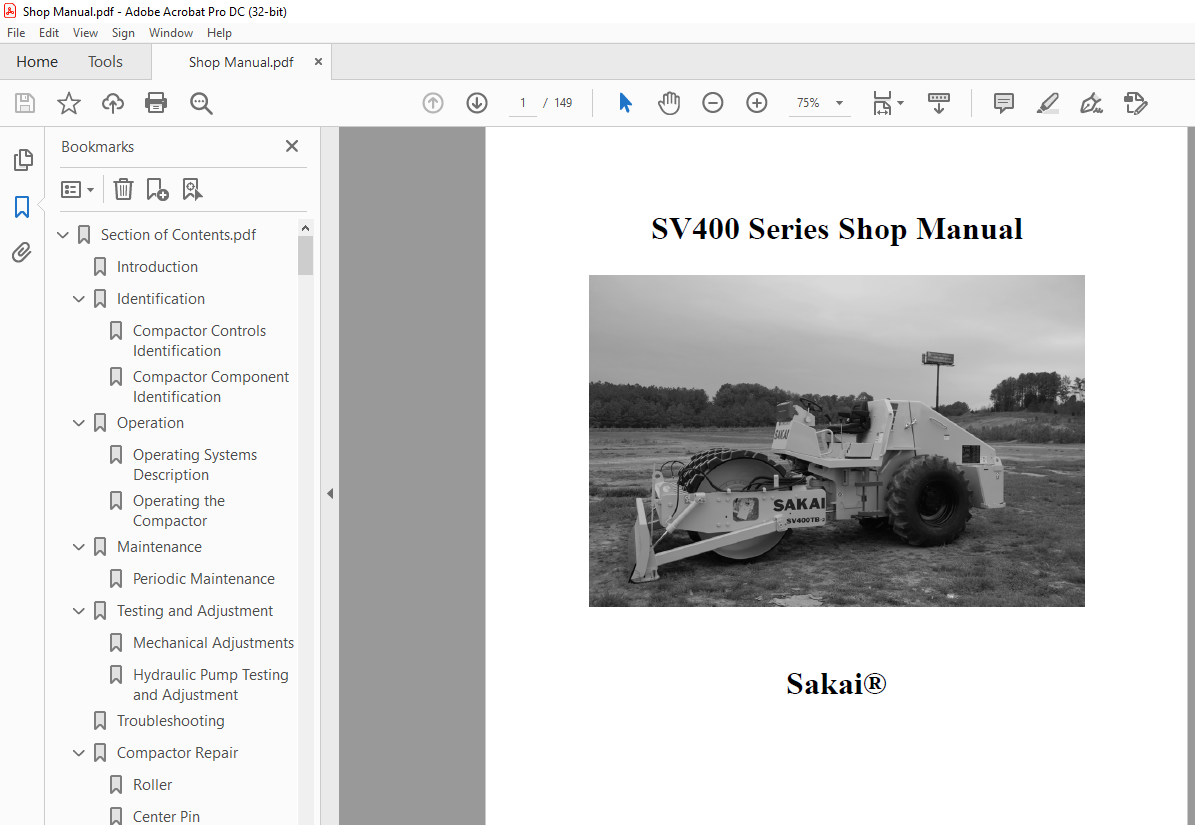The width and height of the screenshot is (1195, 825).
Task: Add bookmark star icon in toolbar
Action: [69, 103]
